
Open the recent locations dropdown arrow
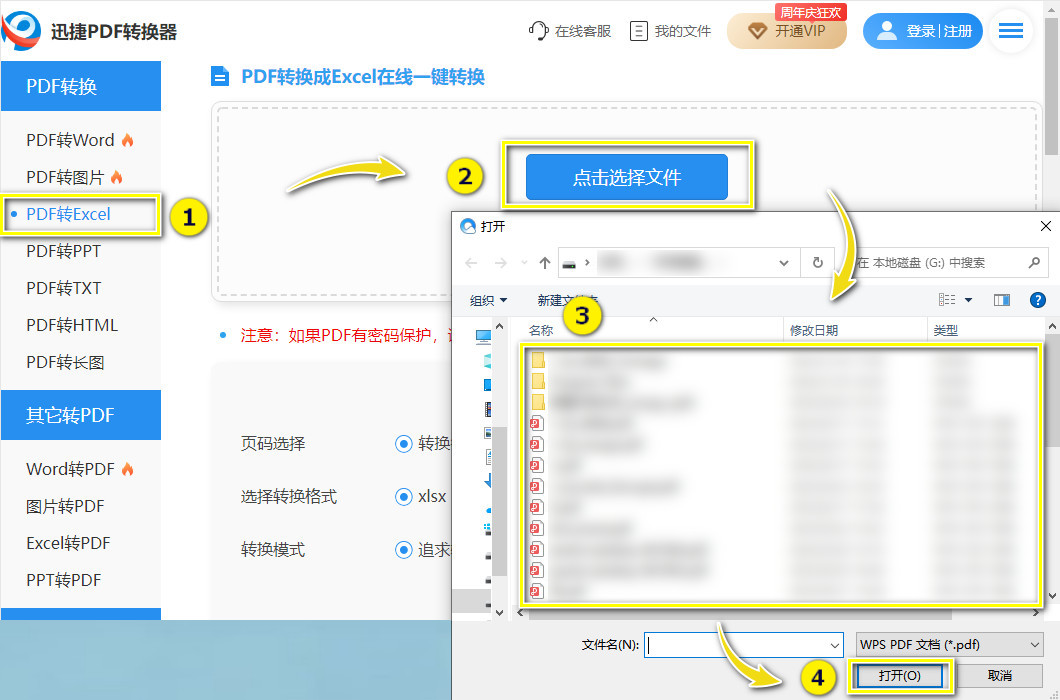[524, 263]
